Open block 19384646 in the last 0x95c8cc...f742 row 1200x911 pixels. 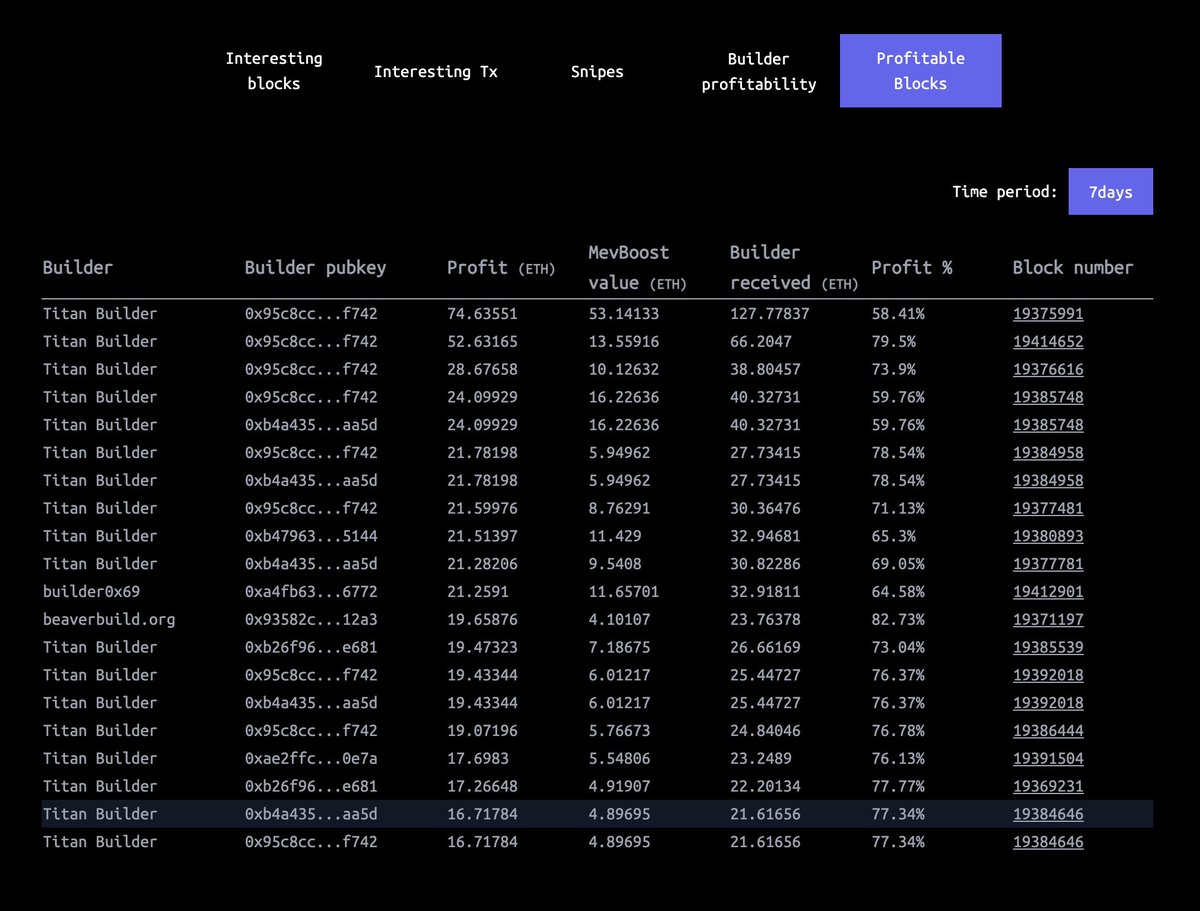1048,842
